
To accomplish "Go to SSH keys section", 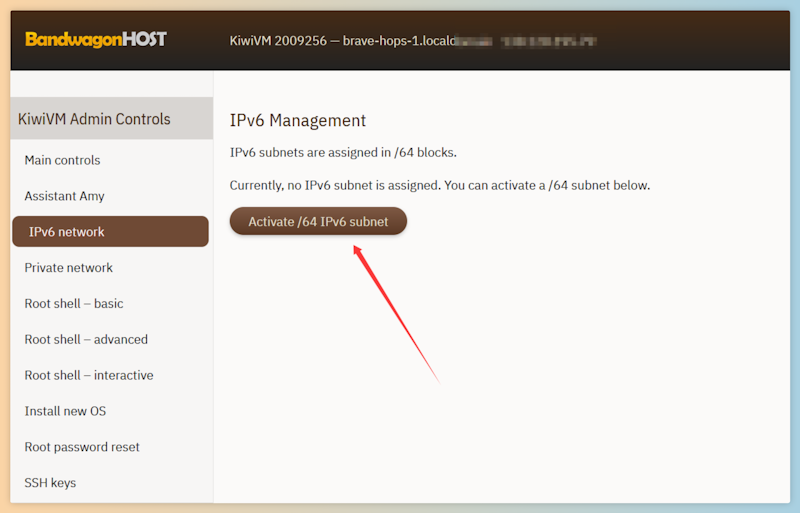I will (50, 483).
